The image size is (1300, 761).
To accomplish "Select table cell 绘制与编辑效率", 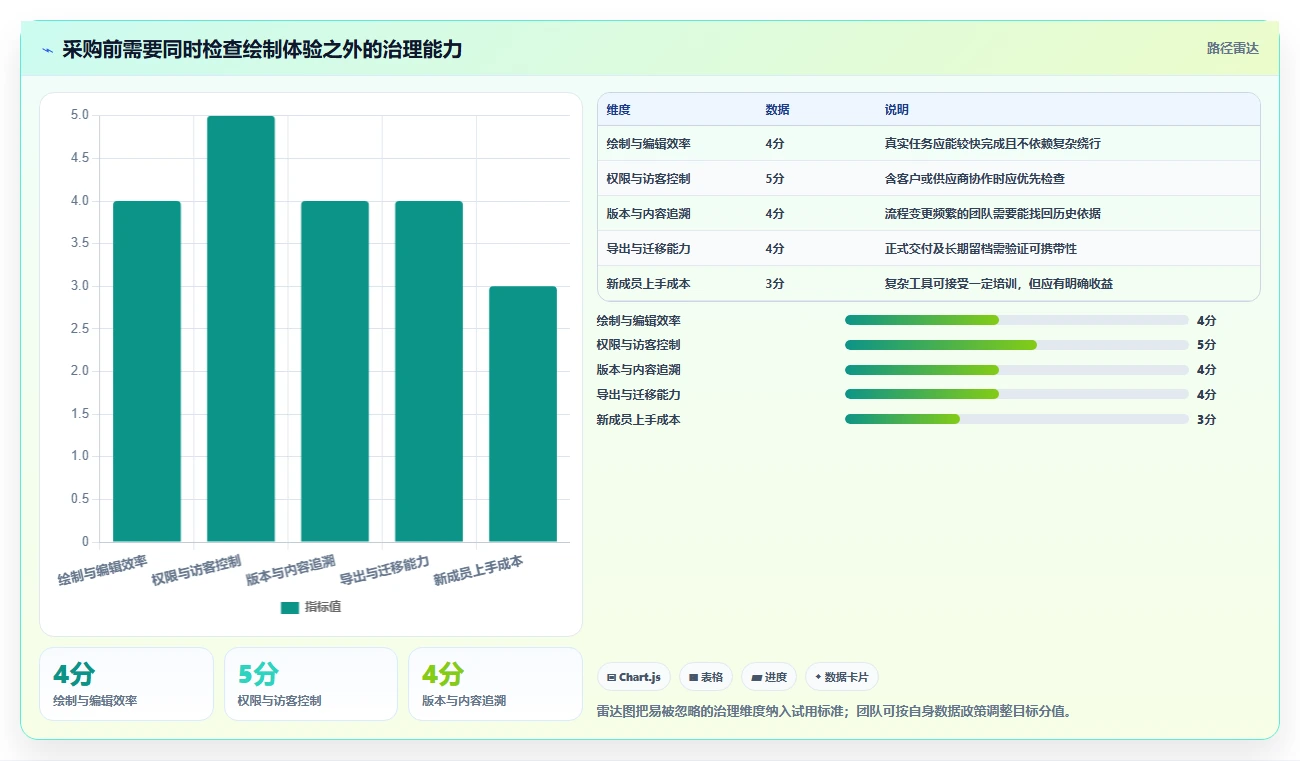I will [648, 144].
